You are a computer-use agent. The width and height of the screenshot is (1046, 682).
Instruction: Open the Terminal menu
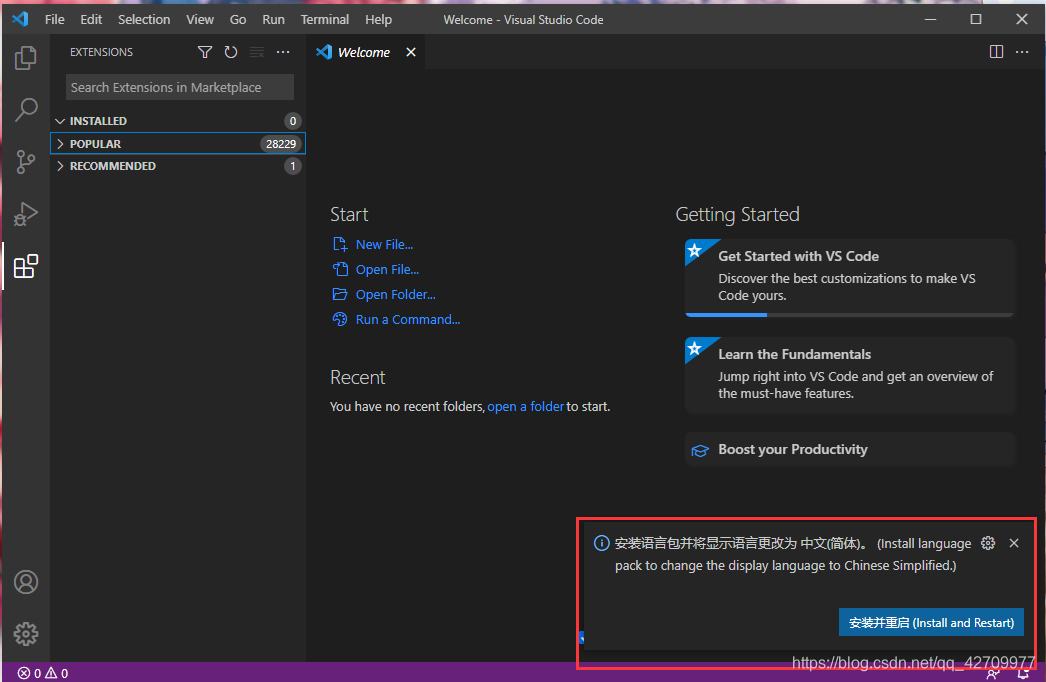(325, 19)
